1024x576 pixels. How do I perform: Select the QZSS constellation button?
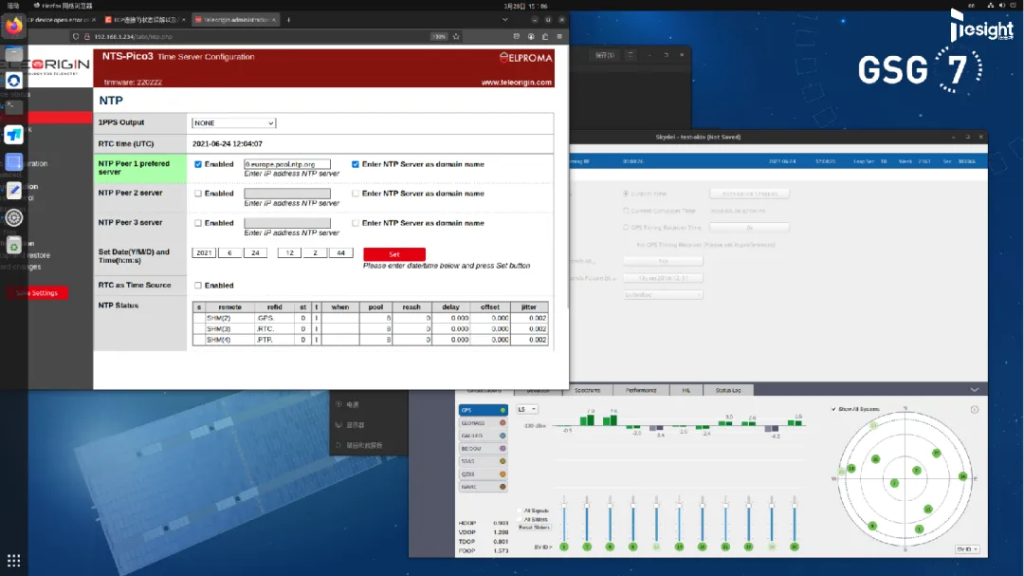(x=483, y=474)
